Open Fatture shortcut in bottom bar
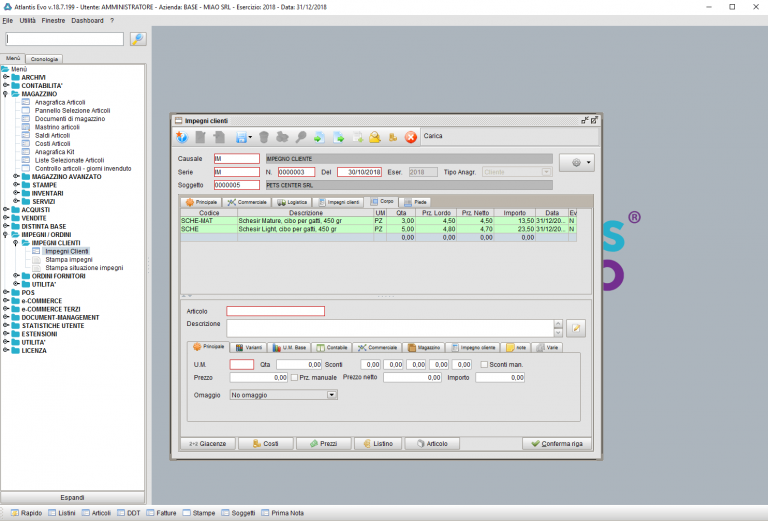768x521 pixels. (x=161, y=513)
